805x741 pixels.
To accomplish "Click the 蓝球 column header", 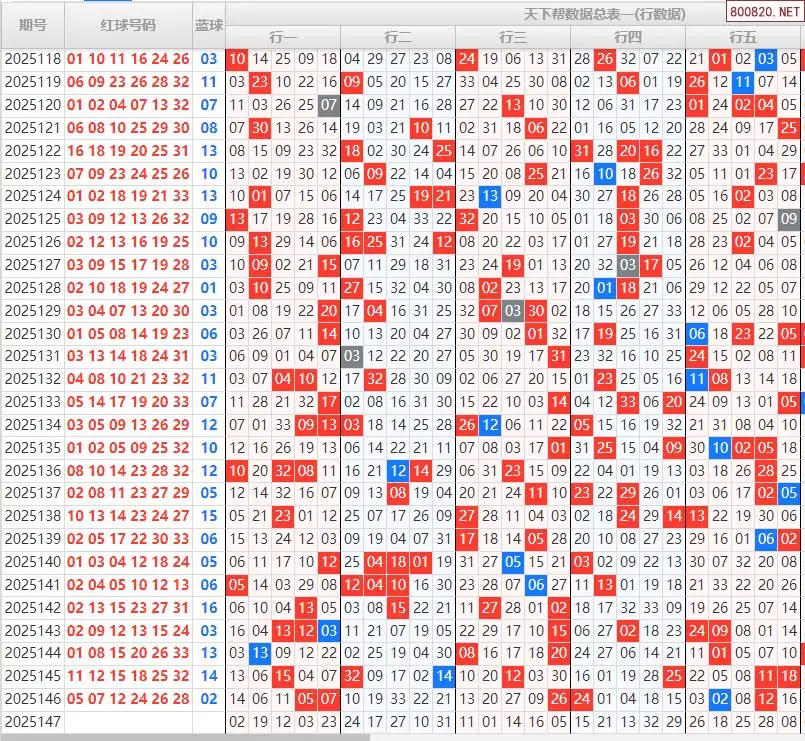I will click(208, 25).
